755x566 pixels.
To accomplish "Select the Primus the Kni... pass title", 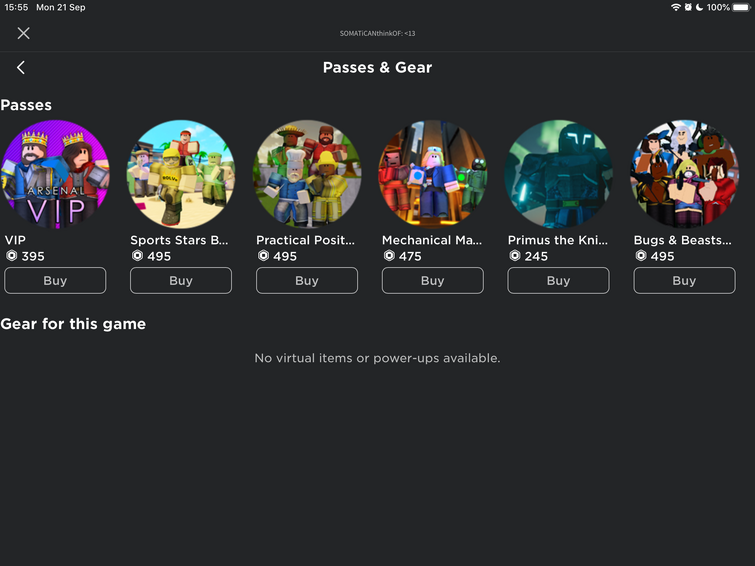I will tap(558, 240).
